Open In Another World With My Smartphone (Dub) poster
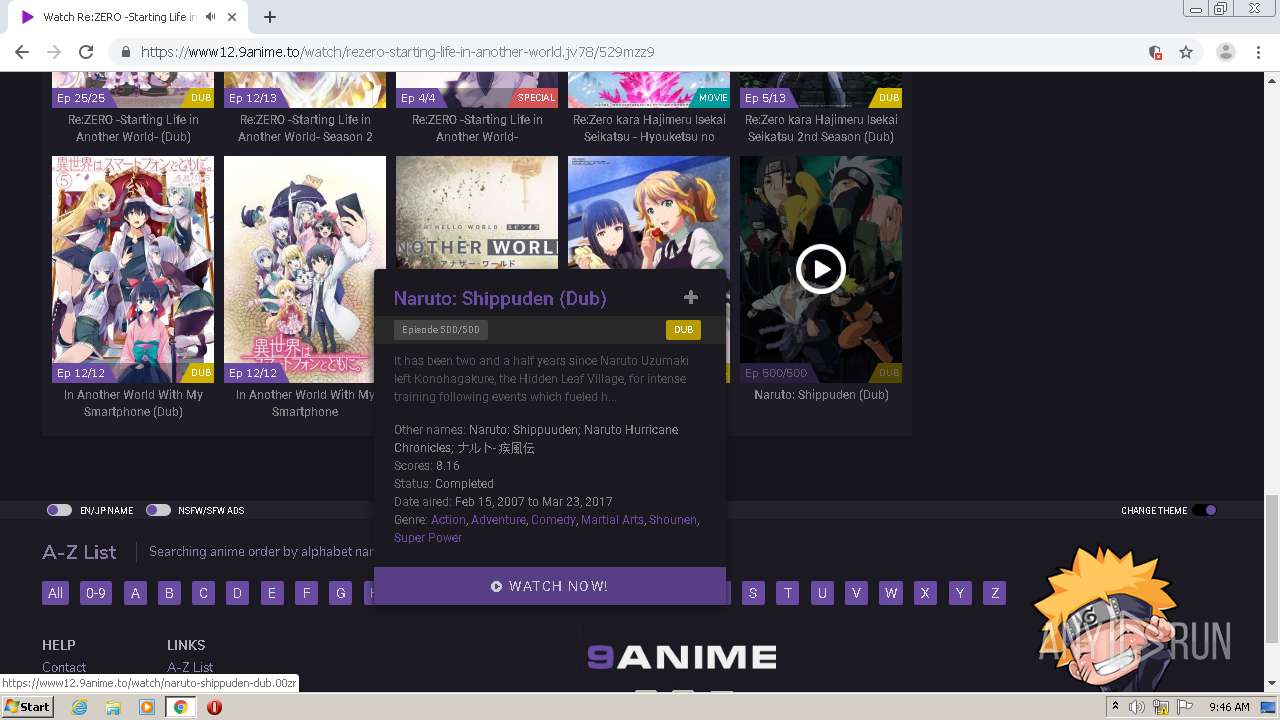 [133, 269]
